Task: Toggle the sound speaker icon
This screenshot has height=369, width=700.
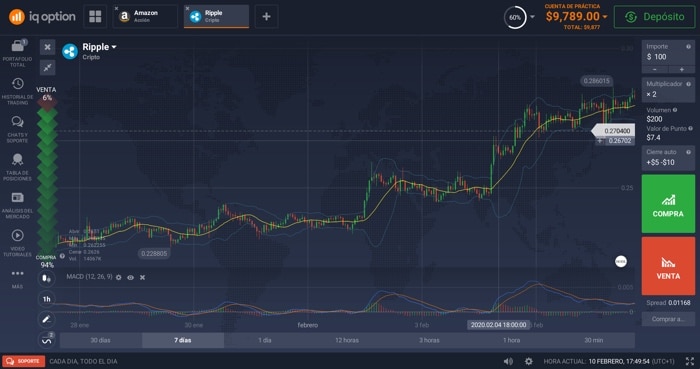Action: tap(508, 361)
